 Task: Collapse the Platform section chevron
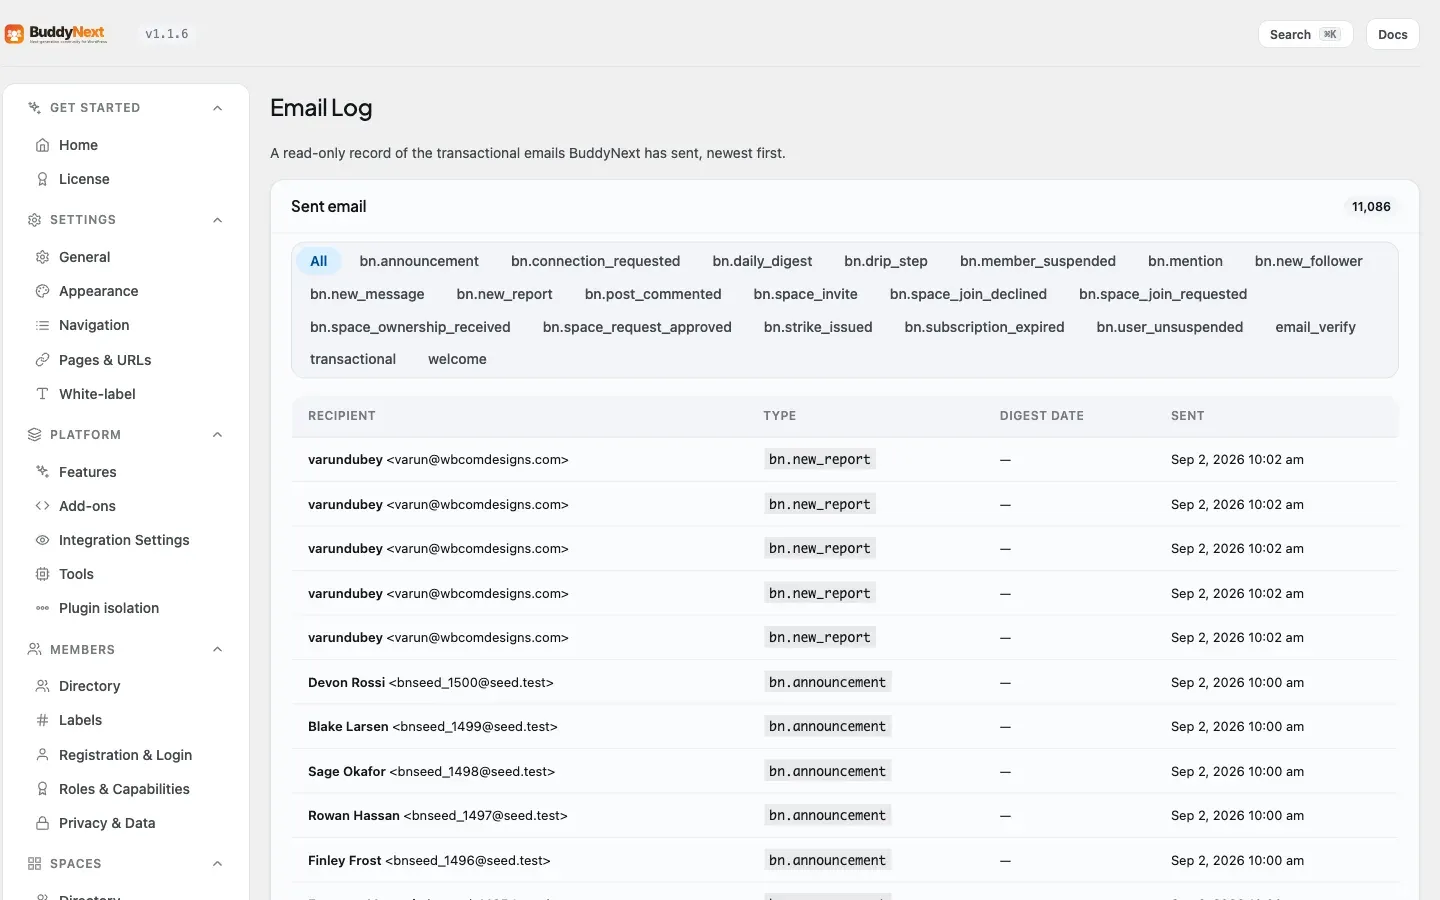point(218,435)
